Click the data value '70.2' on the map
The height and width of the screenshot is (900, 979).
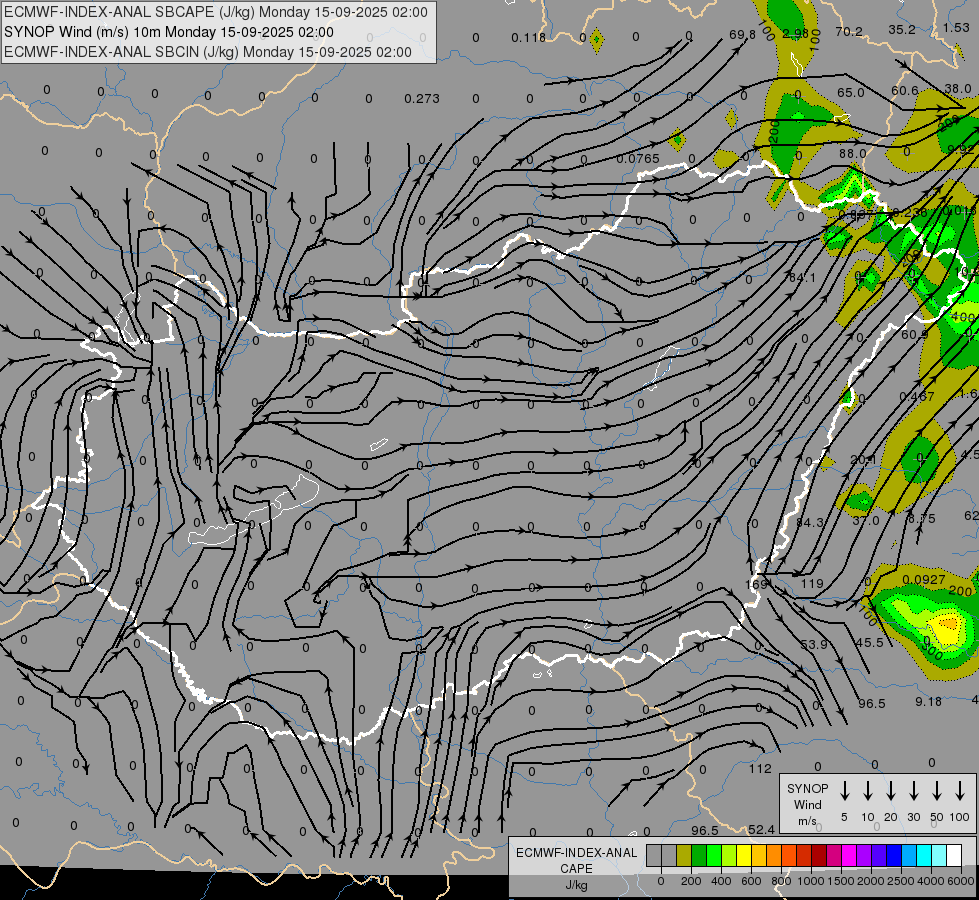tap(849, 32)
